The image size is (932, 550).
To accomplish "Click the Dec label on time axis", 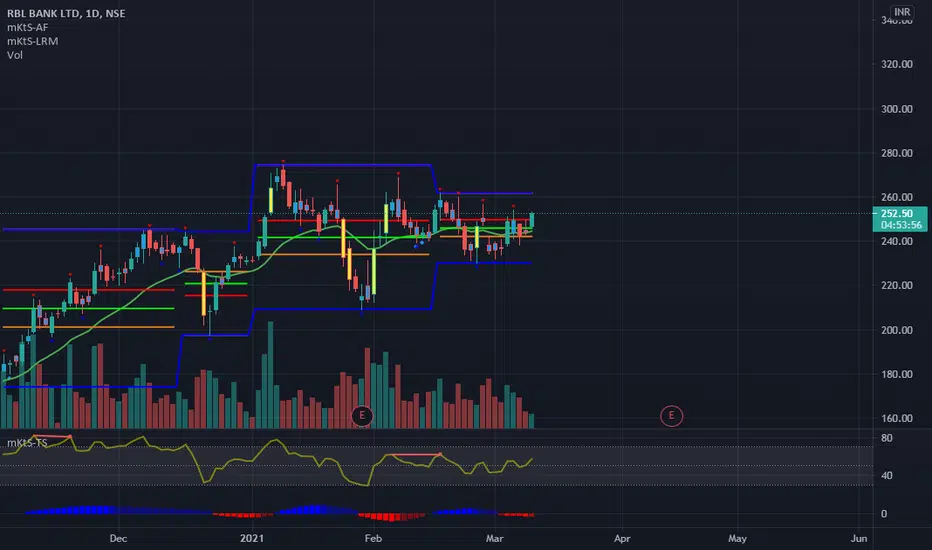I will tap(118, 538).
